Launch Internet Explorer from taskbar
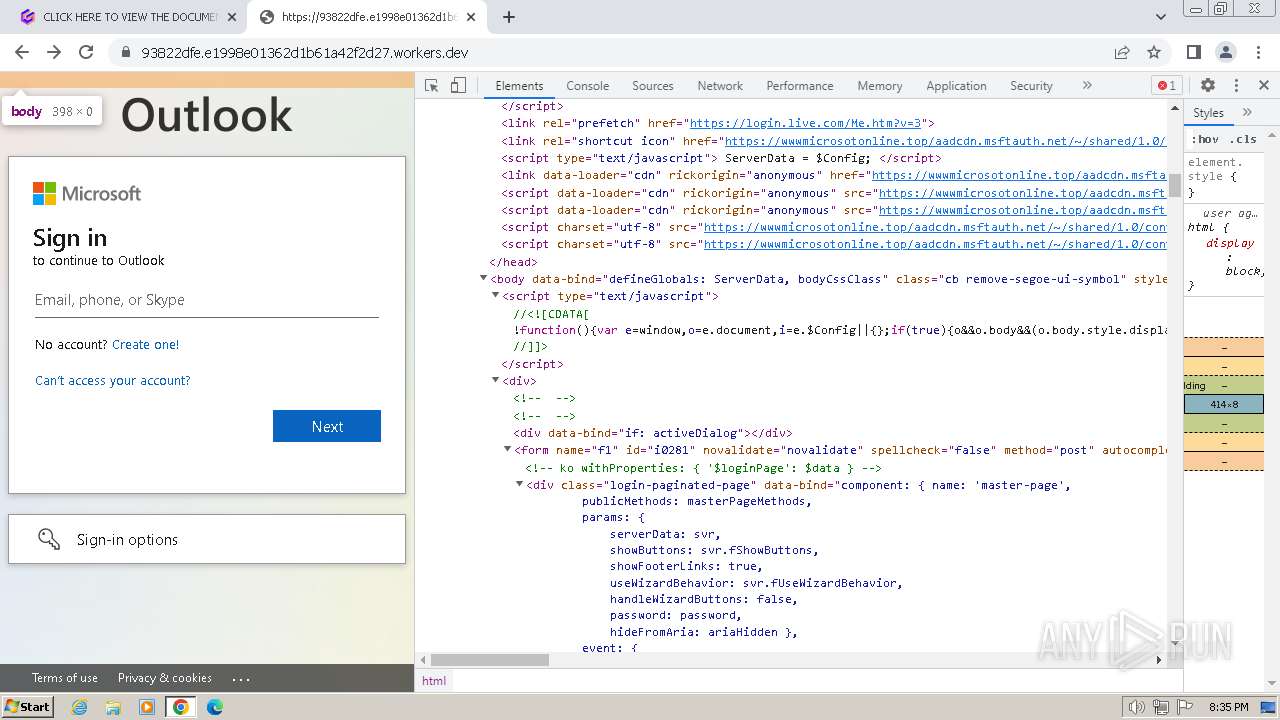This screenshot has width=1280, height=720. point(79,707)
